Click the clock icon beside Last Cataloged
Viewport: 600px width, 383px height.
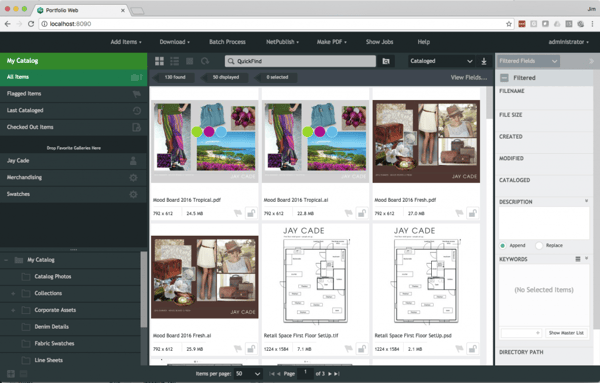137,111
